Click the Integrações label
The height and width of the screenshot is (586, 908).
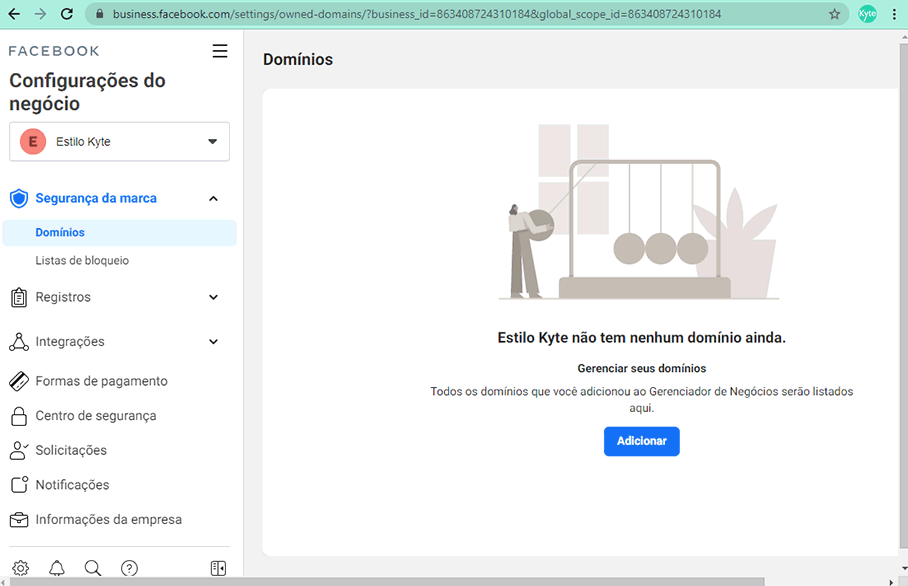[x=70, y=342]
